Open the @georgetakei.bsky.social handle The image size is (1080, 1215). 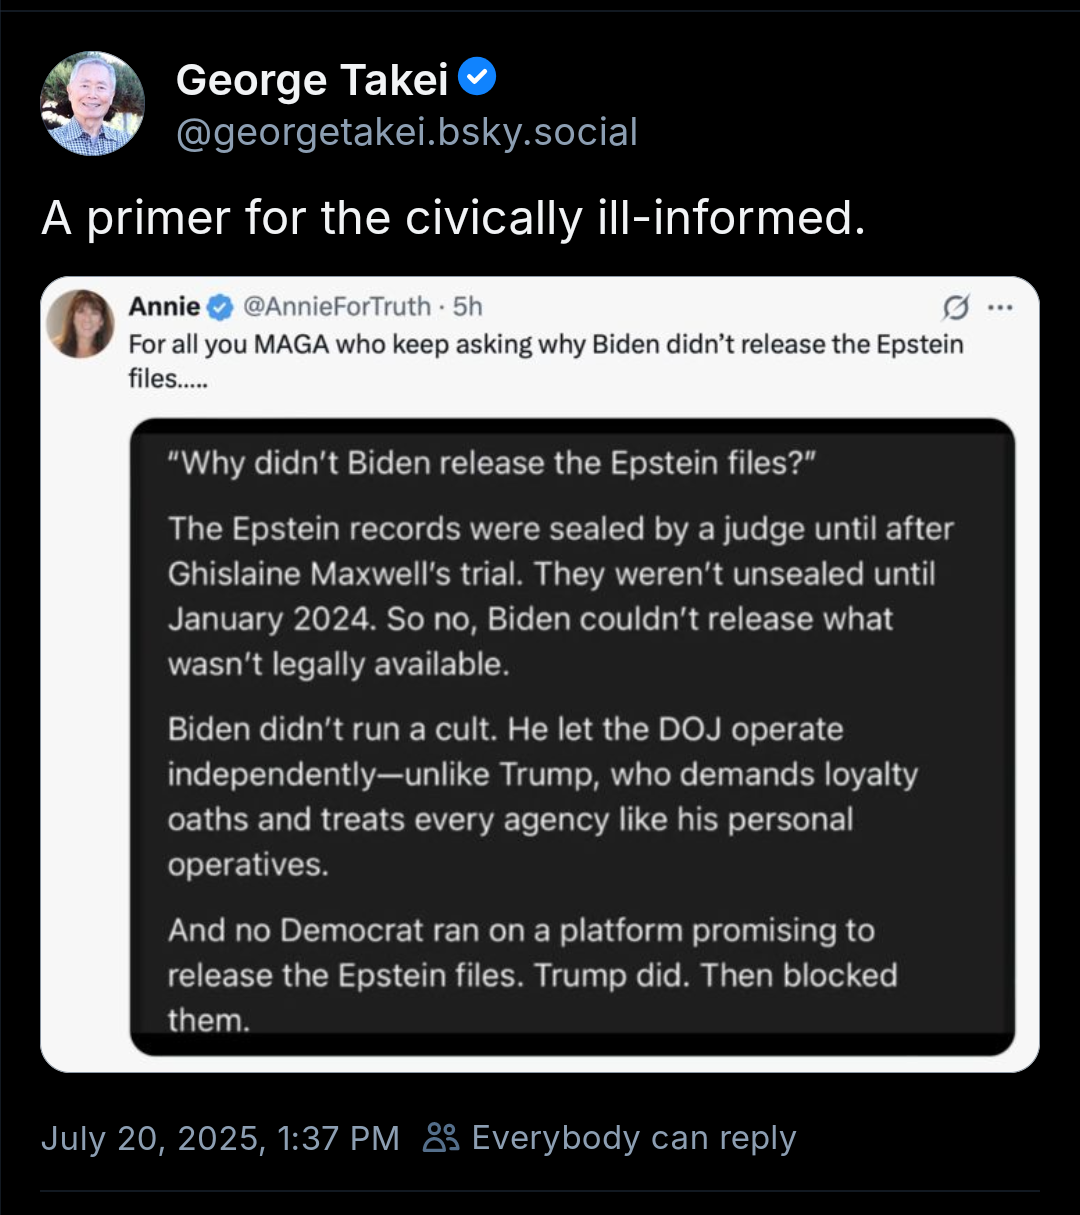407,132
